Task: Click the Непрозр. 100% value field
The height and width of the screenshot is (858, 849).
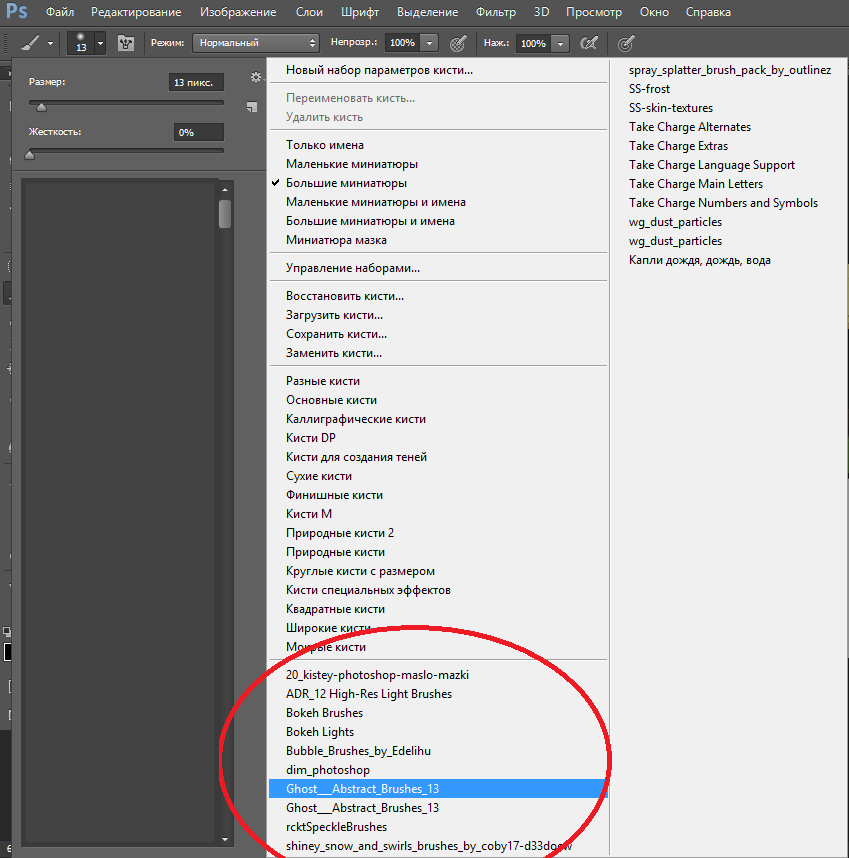Action: 403,43
